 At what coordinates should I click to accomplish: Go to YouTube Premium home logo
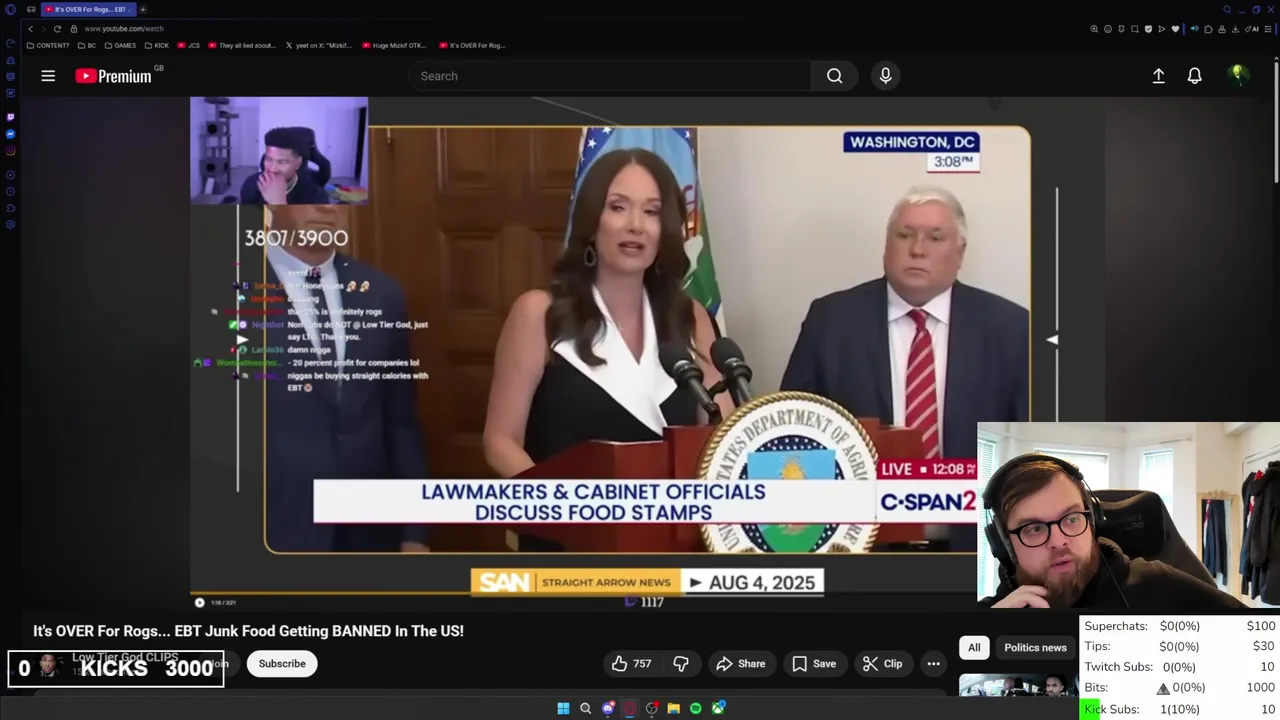(114, 76)
